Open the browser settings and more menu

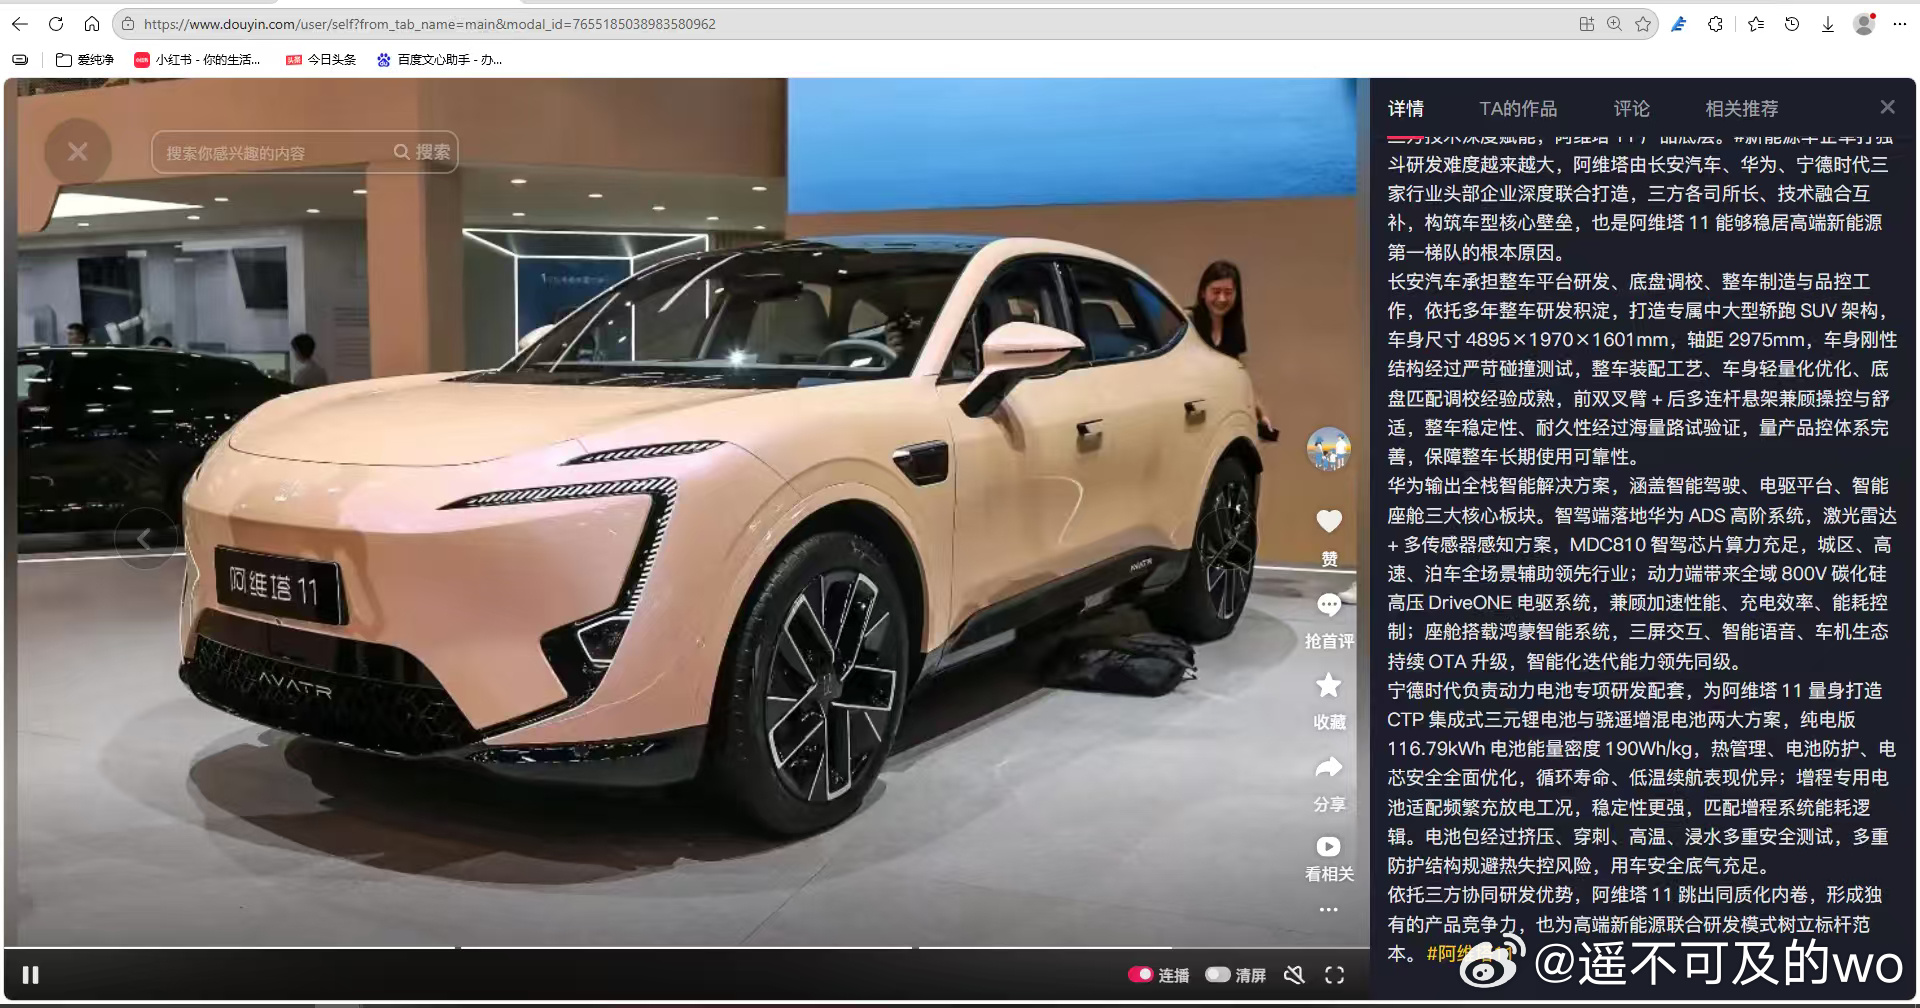1899,24
